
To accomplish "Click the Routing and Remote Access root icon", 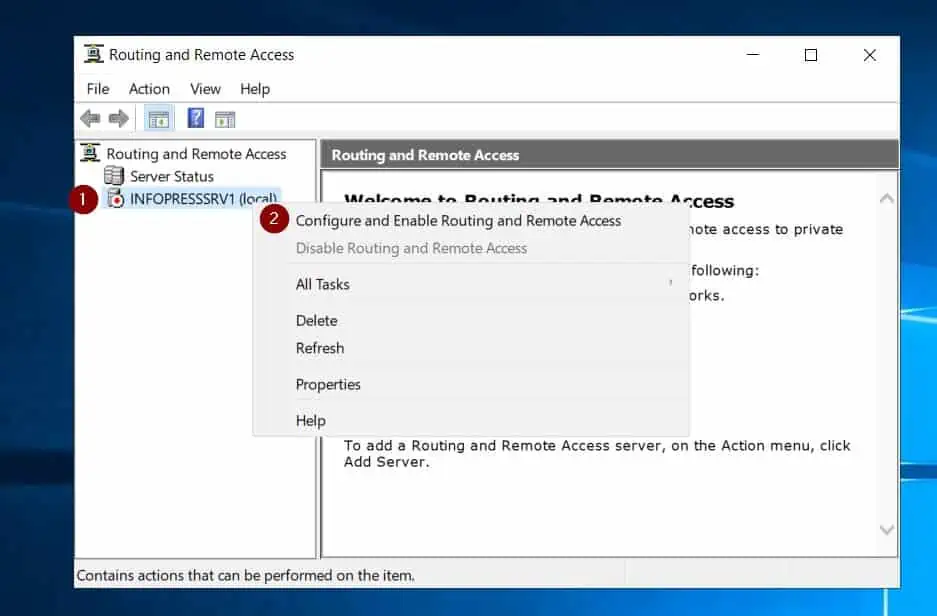I will coord(91,154).
